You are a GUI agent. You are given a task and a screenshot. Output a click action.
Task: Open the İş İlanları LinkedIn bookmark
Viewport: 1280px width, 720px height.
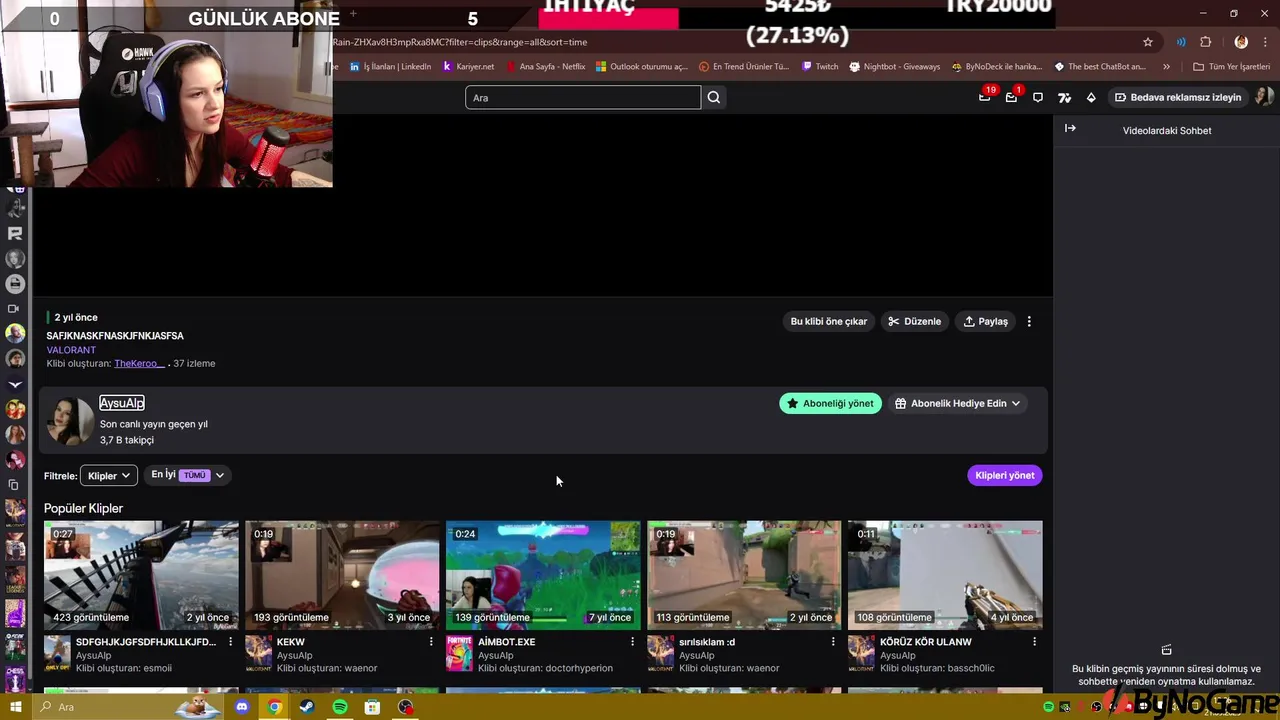[x=390, y=67]
